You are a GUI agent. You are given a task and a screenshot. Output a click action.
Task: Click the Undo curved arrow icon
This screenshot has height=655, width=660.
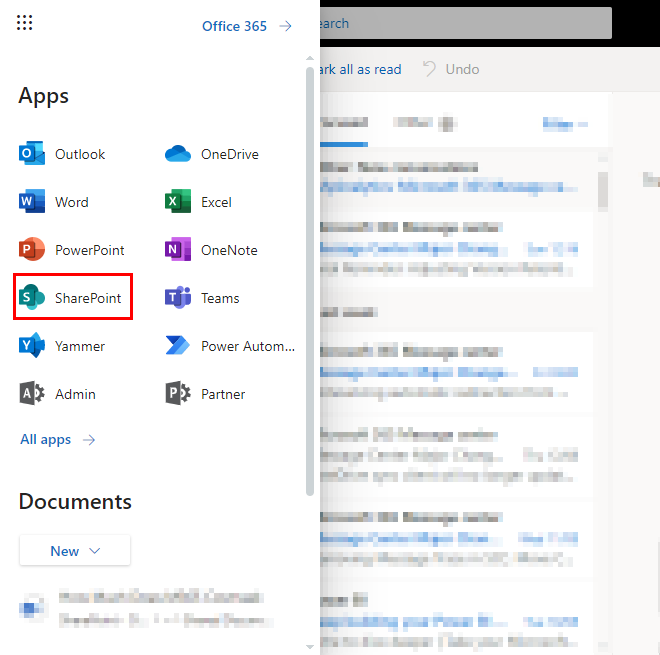[429, 69]
